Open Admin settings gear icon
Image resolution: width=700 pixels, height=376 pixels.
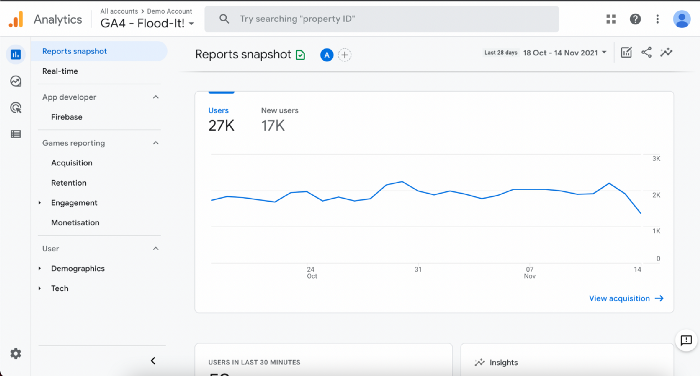(x=16, y=354)
